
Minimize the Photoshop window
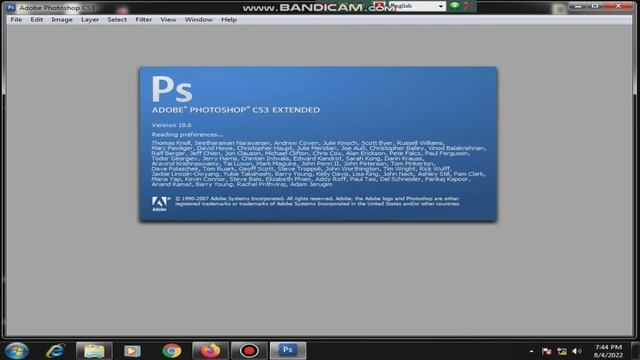pos(578,6)
